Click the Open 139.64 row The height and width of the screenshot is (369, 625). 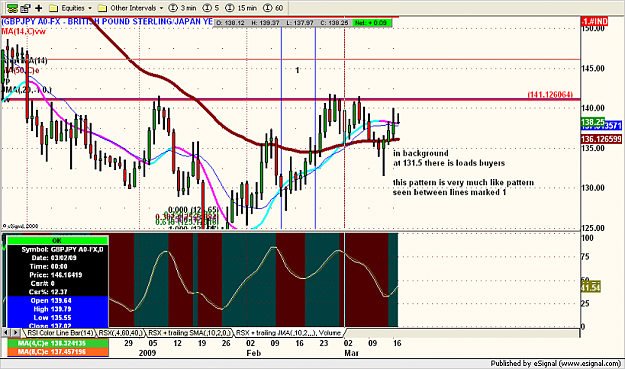57,300
